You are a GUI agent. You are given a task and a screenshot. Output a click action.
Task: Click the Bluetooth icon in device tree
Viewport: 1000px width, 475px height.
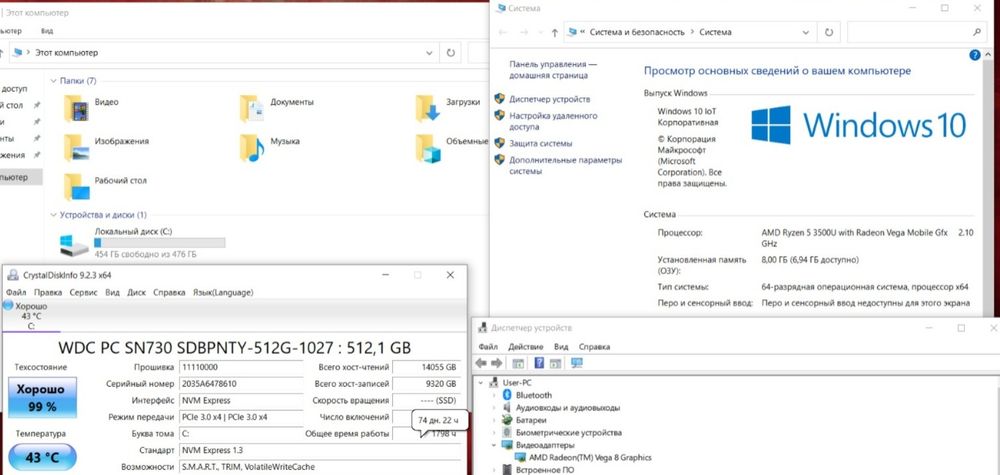508,395
